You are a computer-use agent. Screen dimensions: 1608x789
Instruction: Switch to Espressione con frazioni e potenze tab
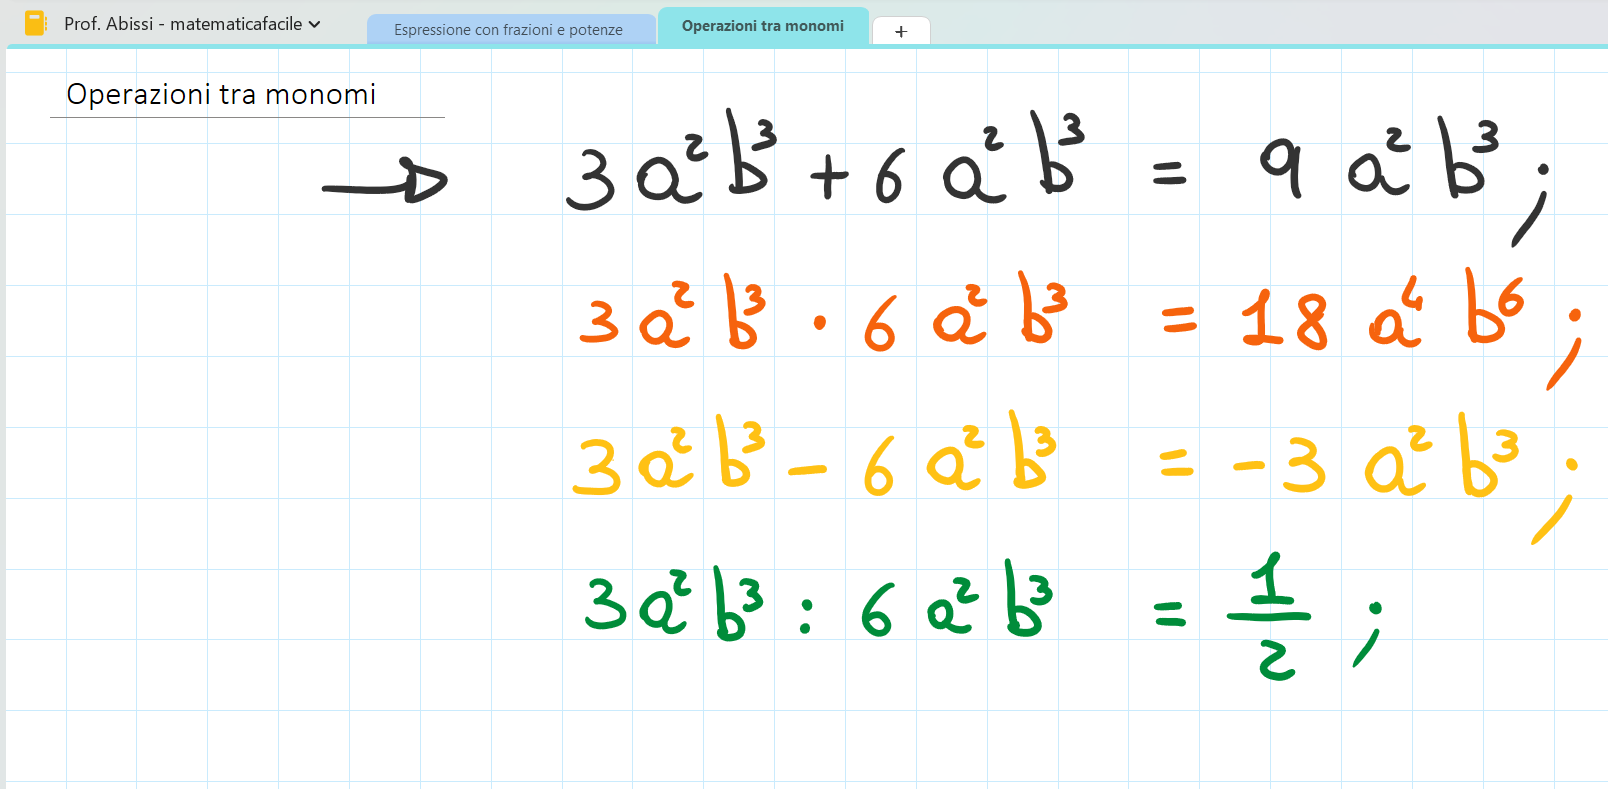point(508,30)
